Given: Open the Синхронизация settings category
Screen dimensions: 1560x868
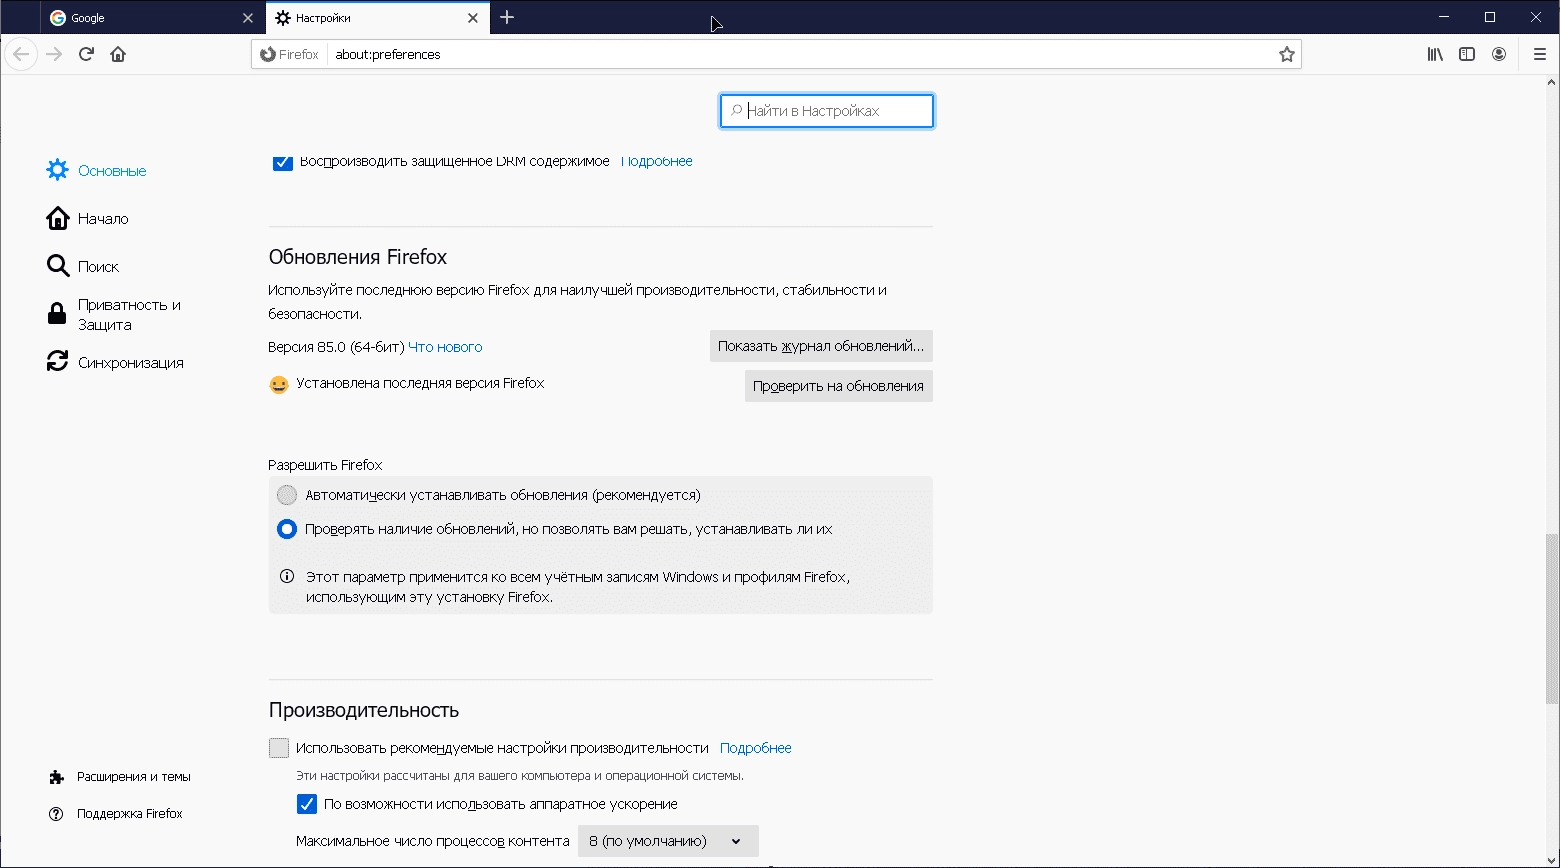Looking at the screenshot, I should point(115,362).
